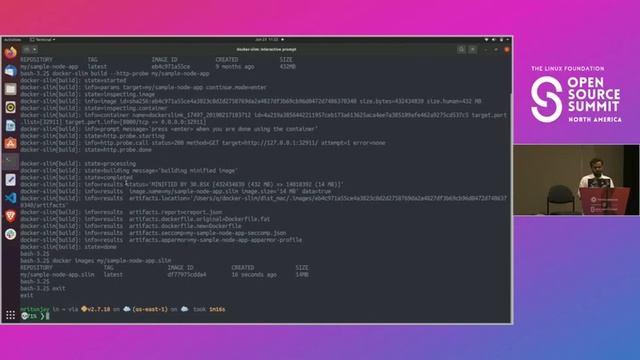Screen dimensions: 640x360
Task: Click the 'v2.7.18' version in prompt
Action: pyautogui.click(x=99, y=309)
